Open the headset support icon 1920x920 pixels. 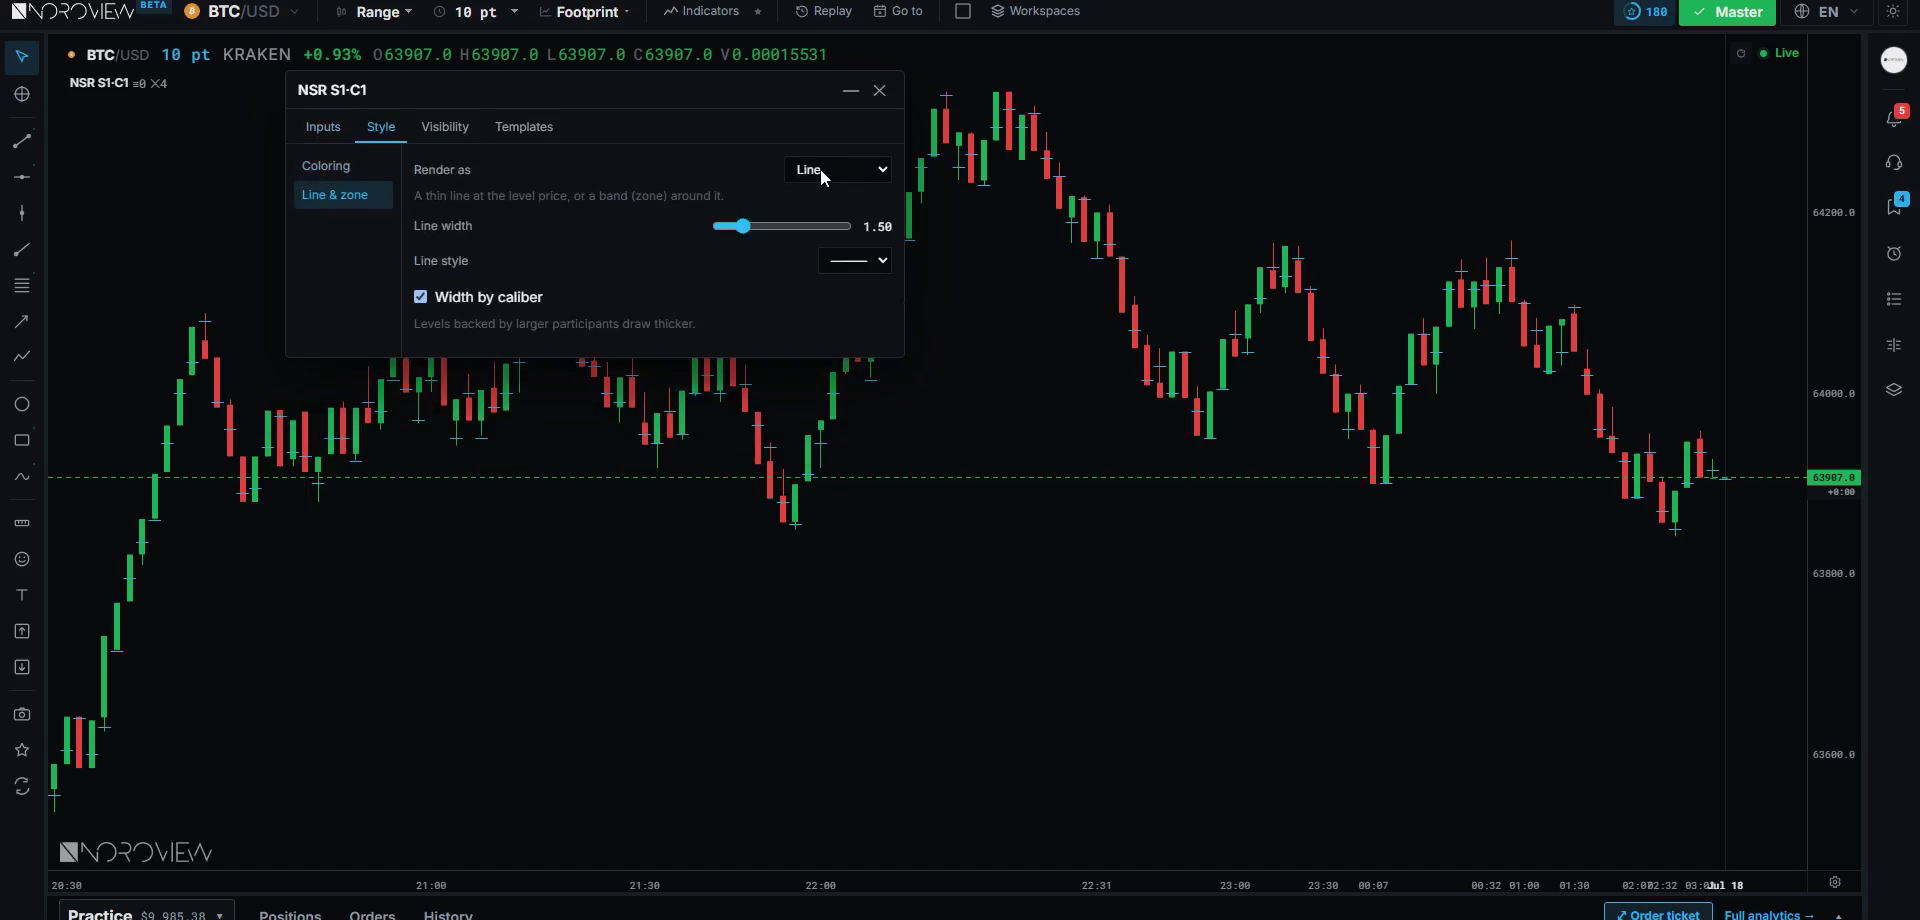click(1894, 163)
